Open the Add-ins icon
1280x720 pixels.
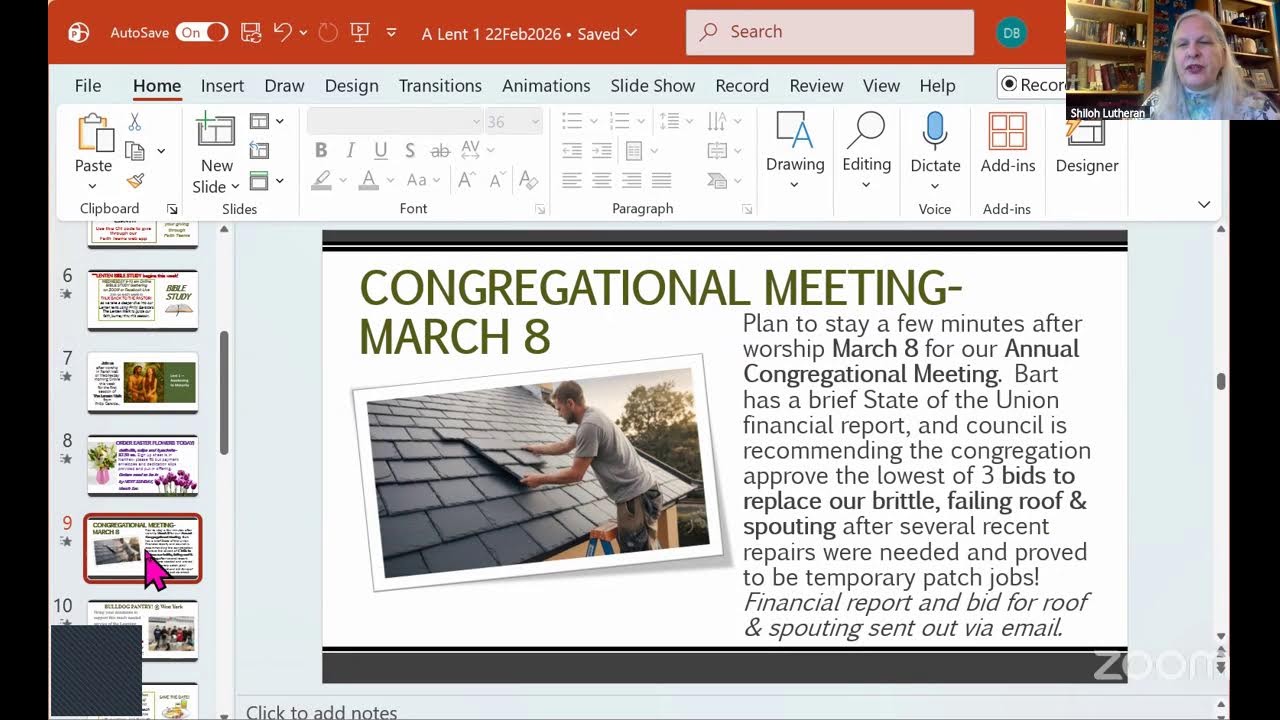pyautogui.click(x=1007, y=131)
